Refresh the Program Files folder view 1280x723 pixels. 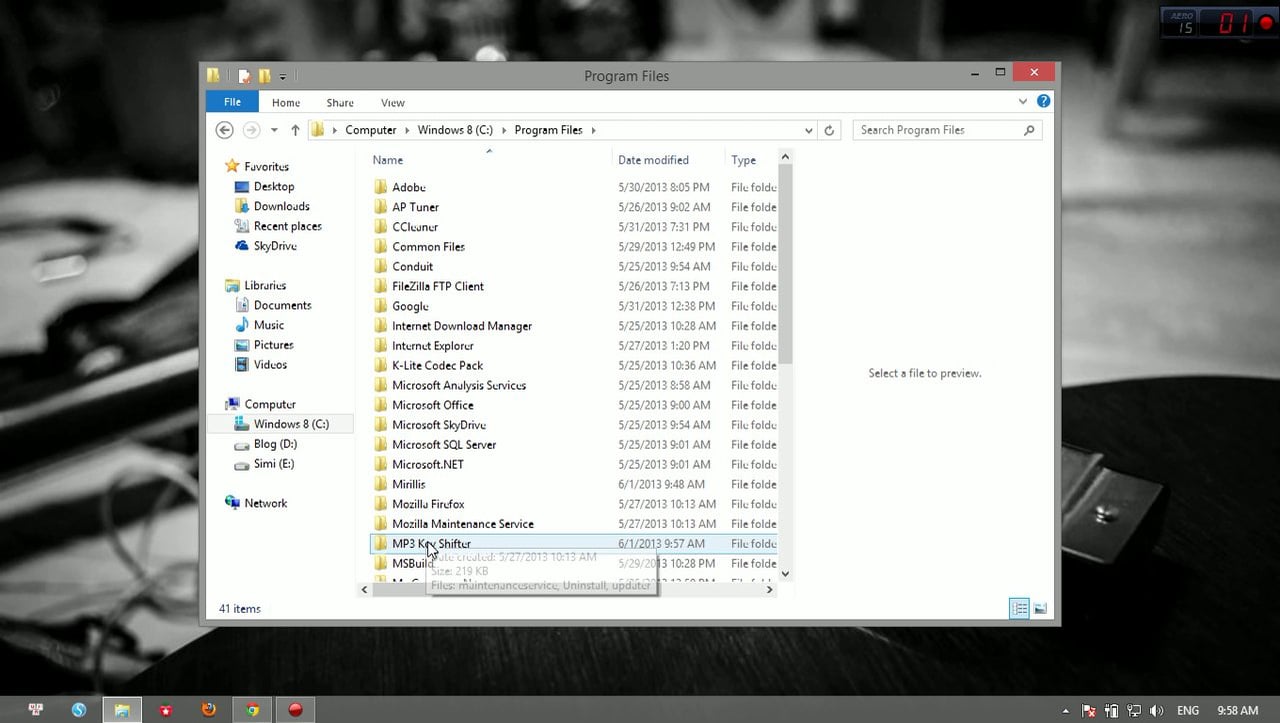coord(829,130)
